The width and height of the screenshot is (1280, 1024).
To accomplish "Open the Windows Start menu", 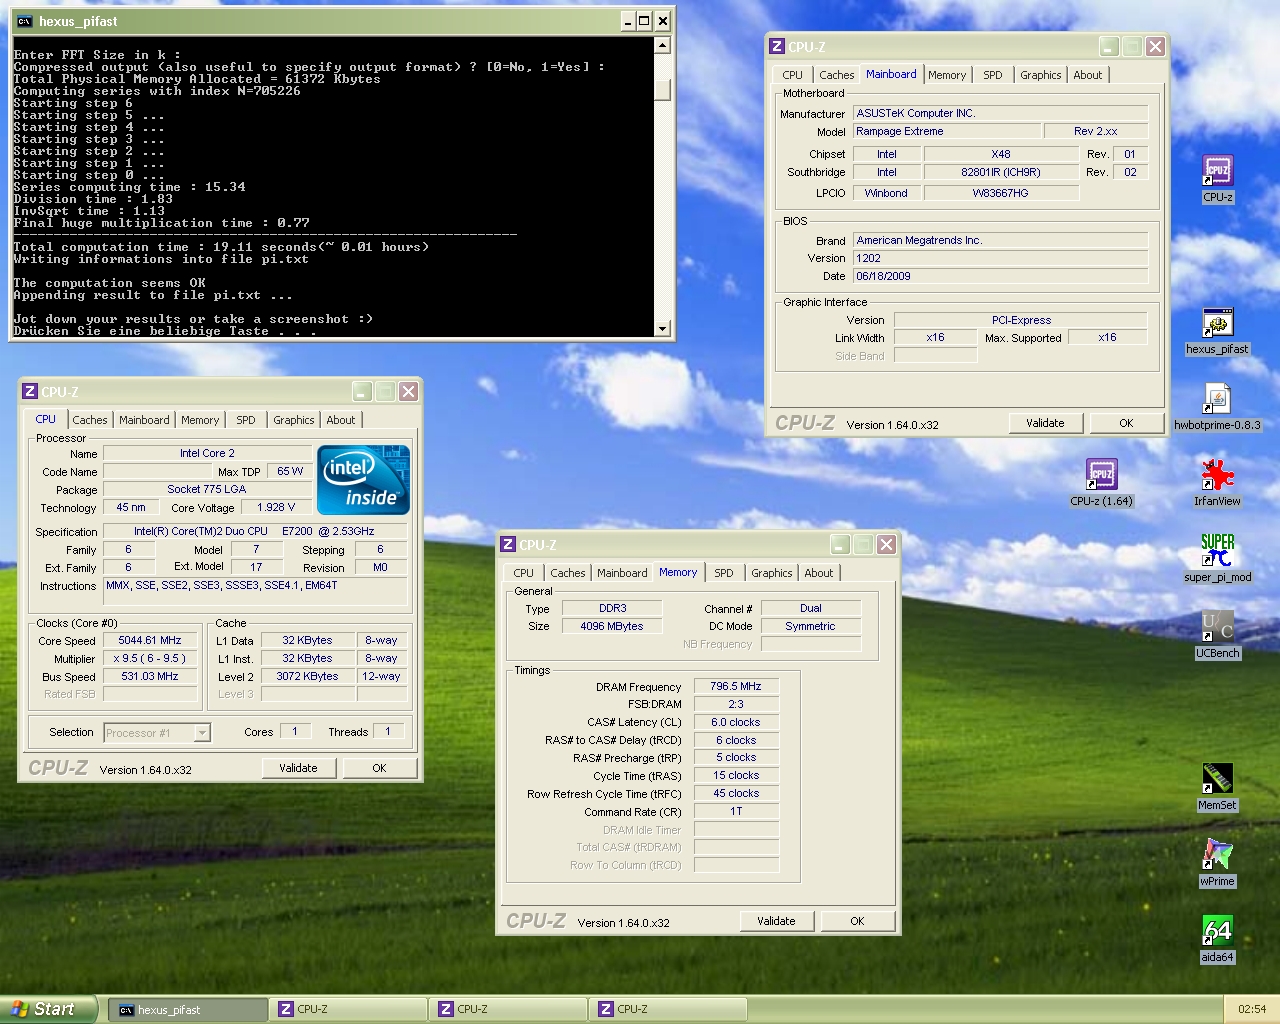I will click(x=48, y=1009).
